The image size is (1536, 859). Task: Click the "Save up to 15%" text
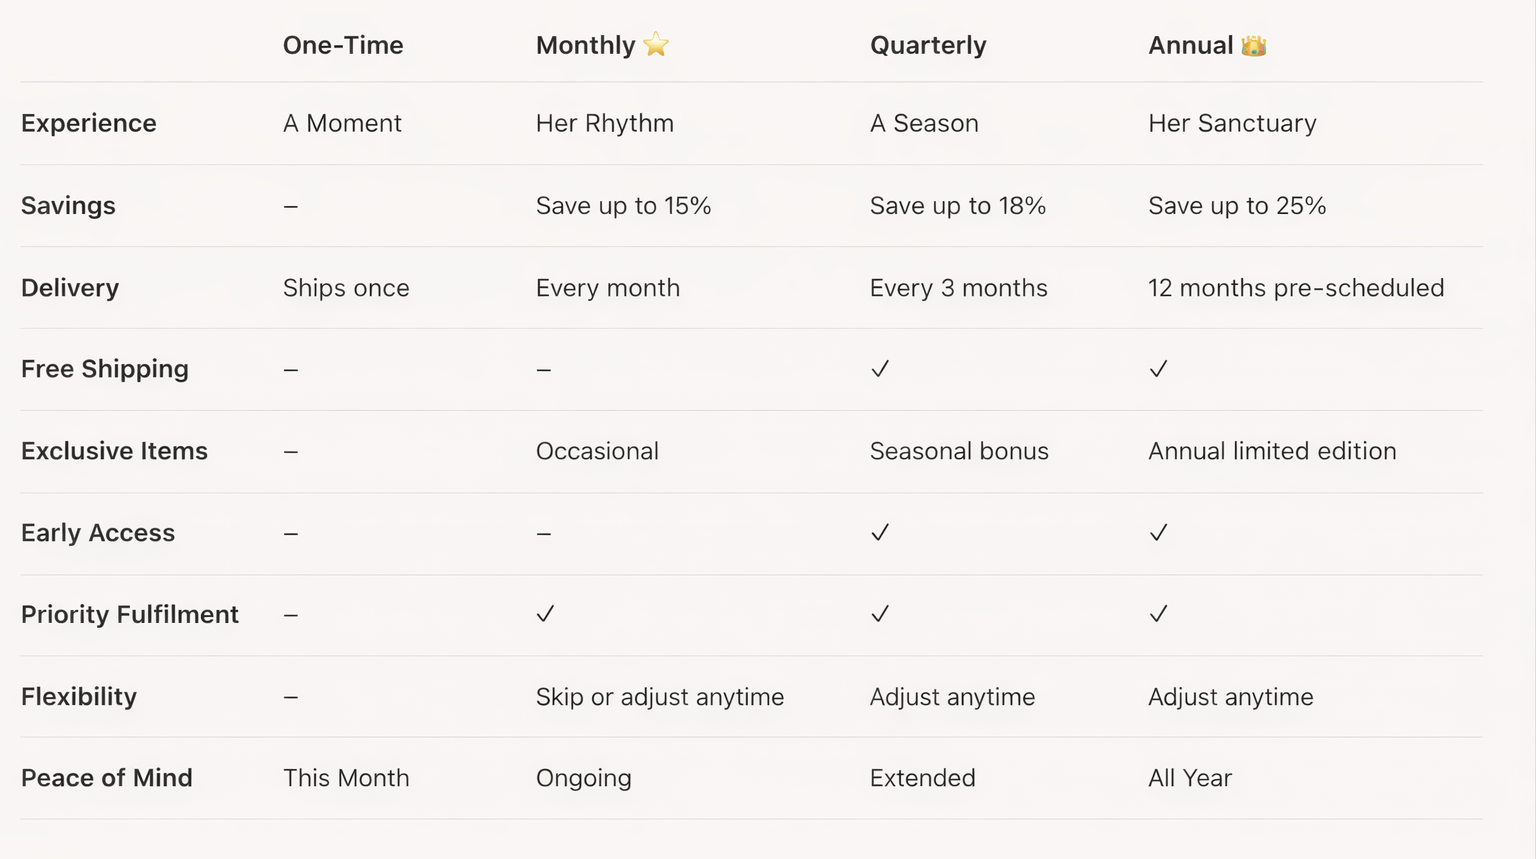click(623, 206)
